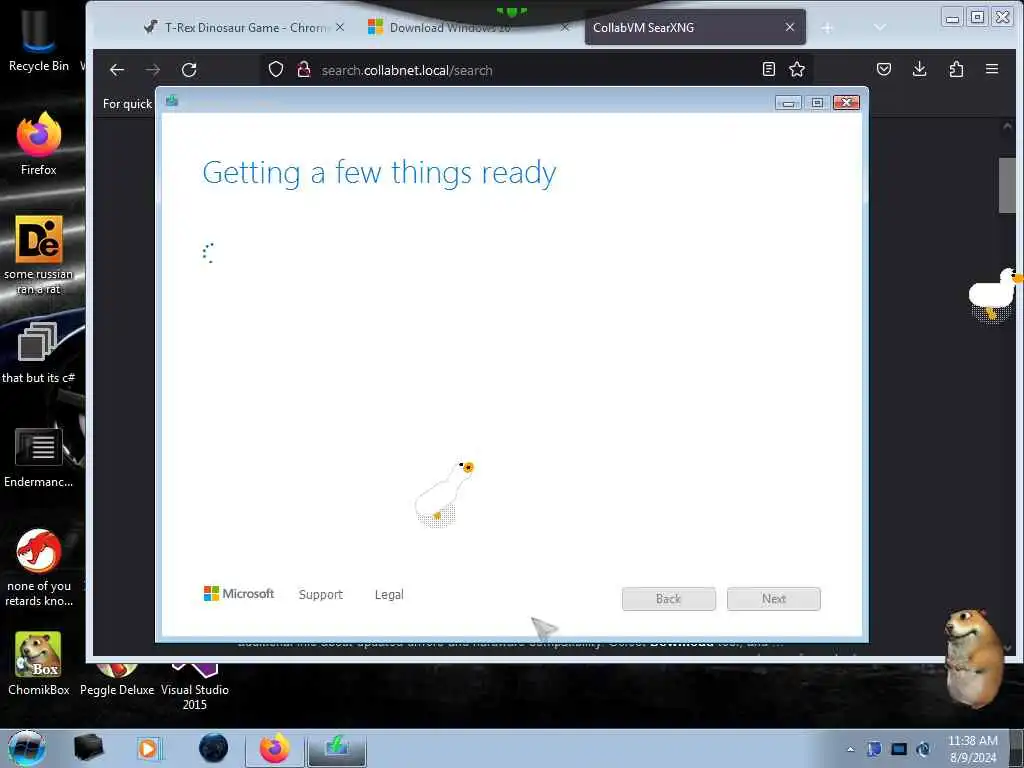Click the Microsoft logo in setup footer

(239, 594)
